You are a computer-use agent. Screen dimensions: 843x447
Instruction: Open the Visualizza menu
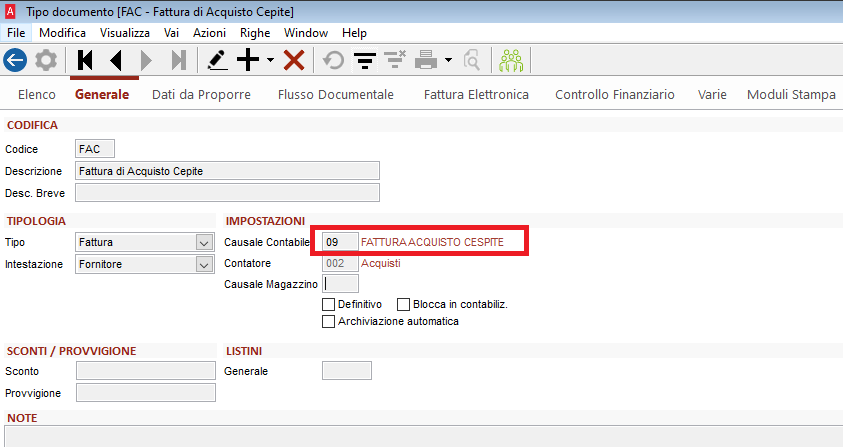coord(125,33)
